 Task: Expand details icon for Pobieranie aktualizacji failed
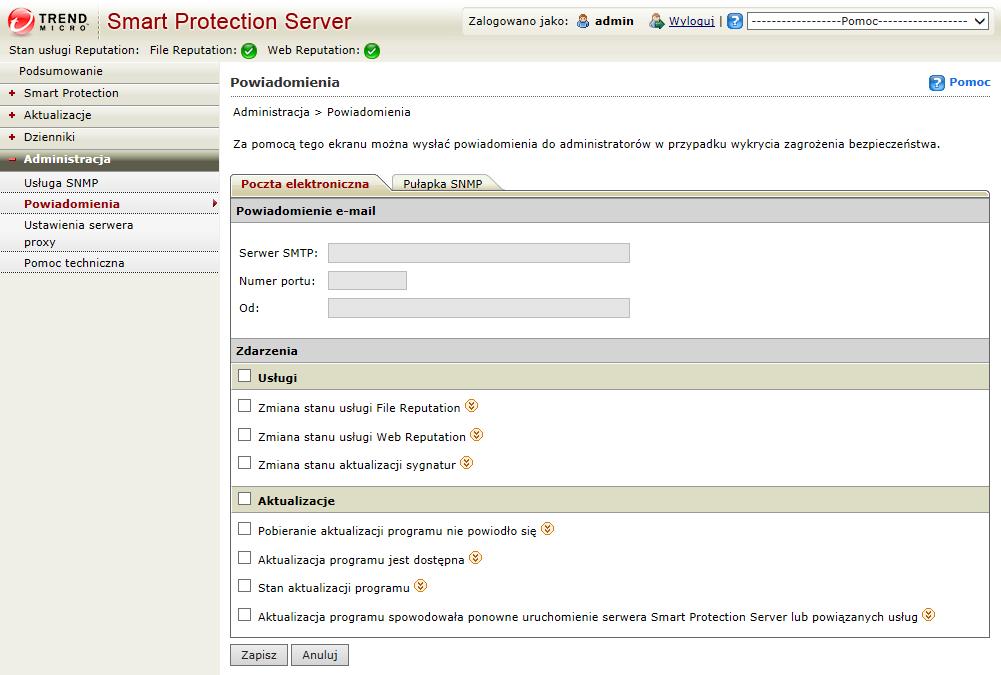[548, 529]
